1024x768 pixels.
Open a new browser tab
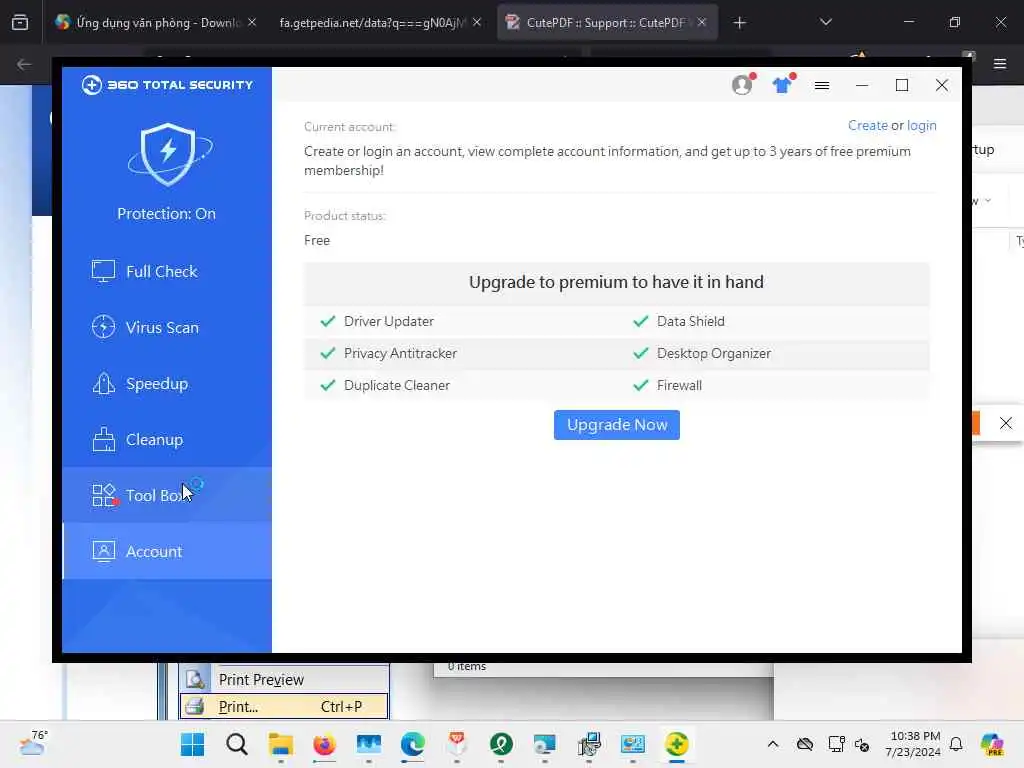click(x=739, y=23)
